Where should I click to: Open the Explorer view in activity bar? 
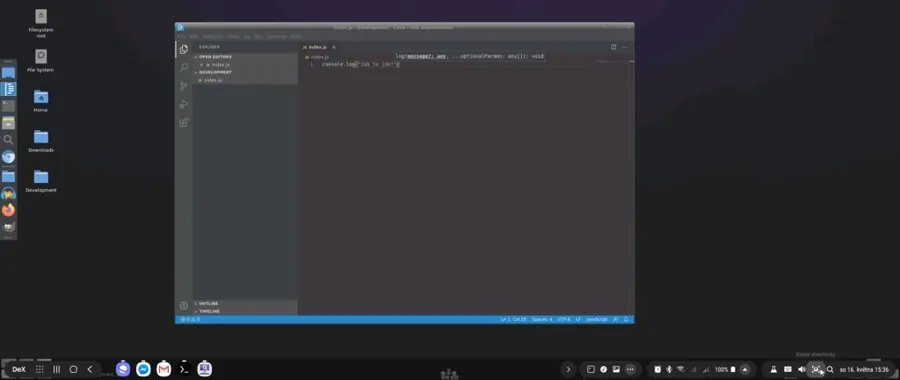[x=184, y=49]
